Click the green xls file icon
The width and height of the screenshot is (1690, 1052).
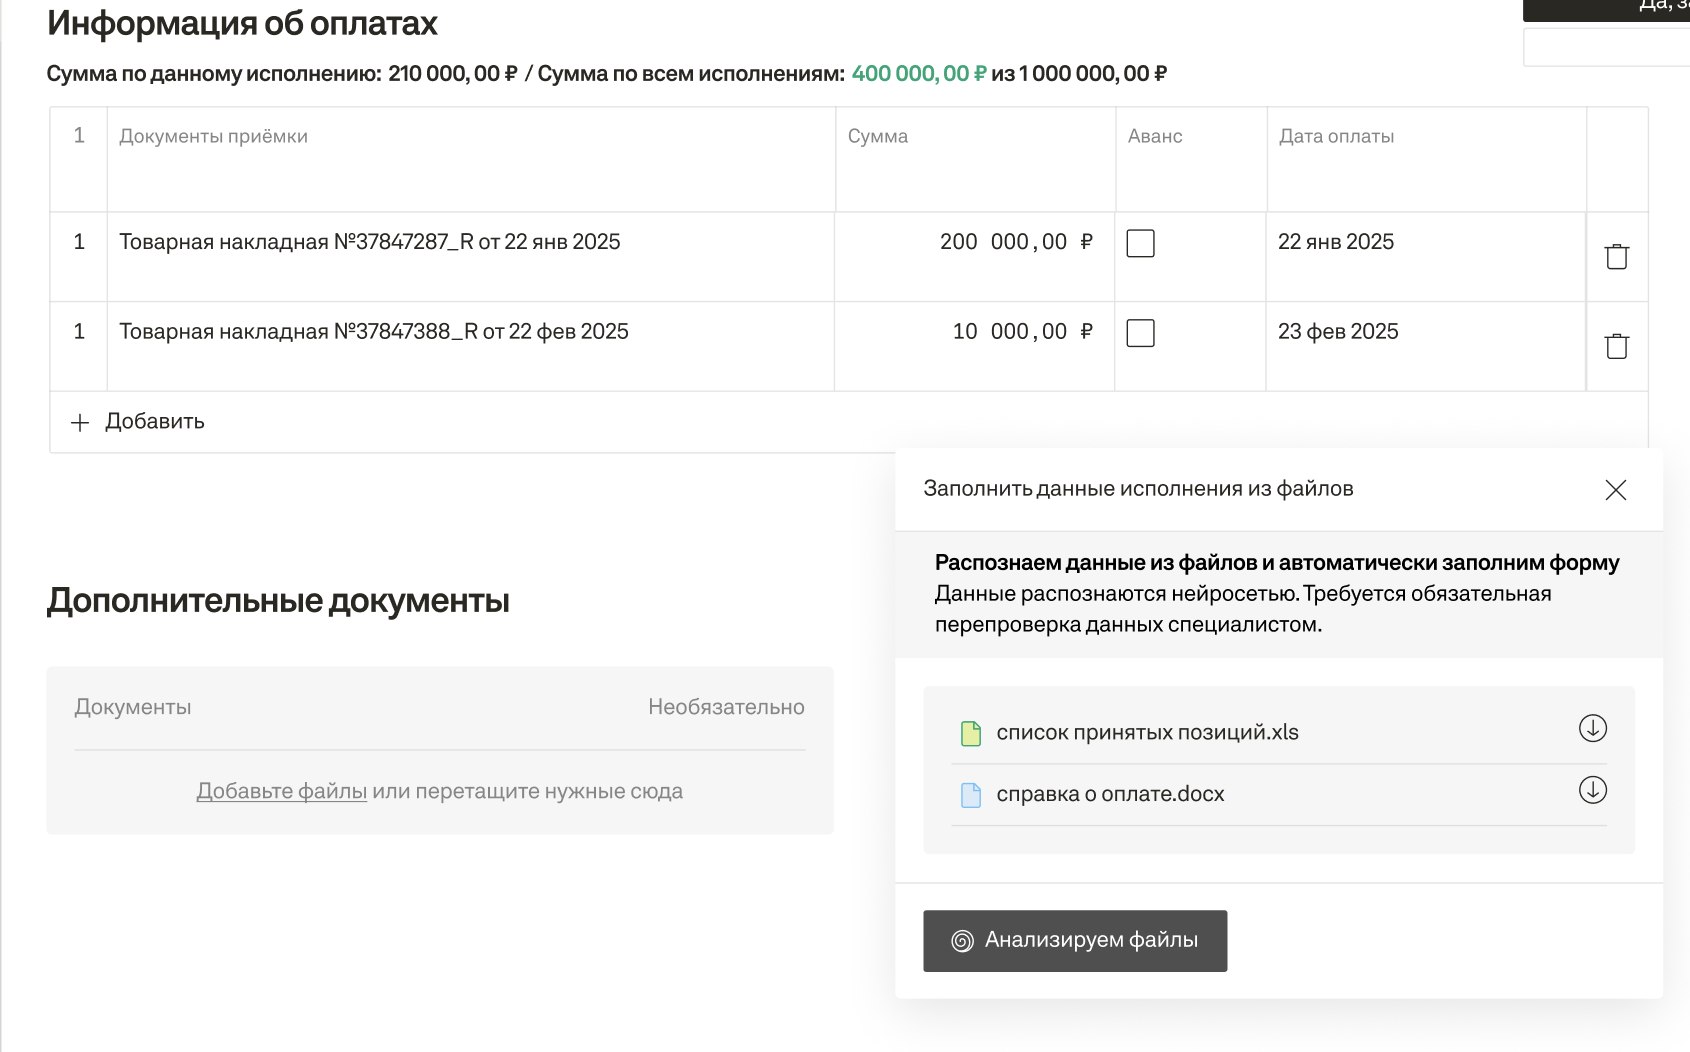pyautogui.click(x=970, y=733)
